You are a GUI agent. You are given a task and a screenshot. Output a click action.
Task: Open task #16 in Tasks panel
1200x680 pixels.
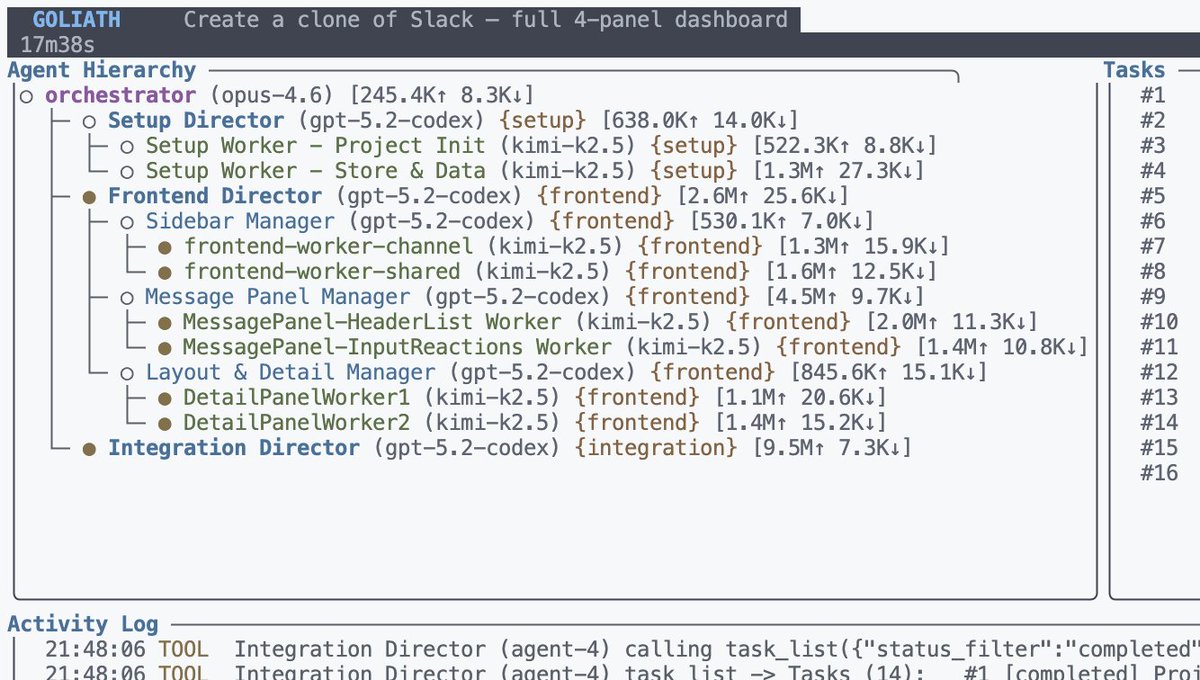point(1159,473)
